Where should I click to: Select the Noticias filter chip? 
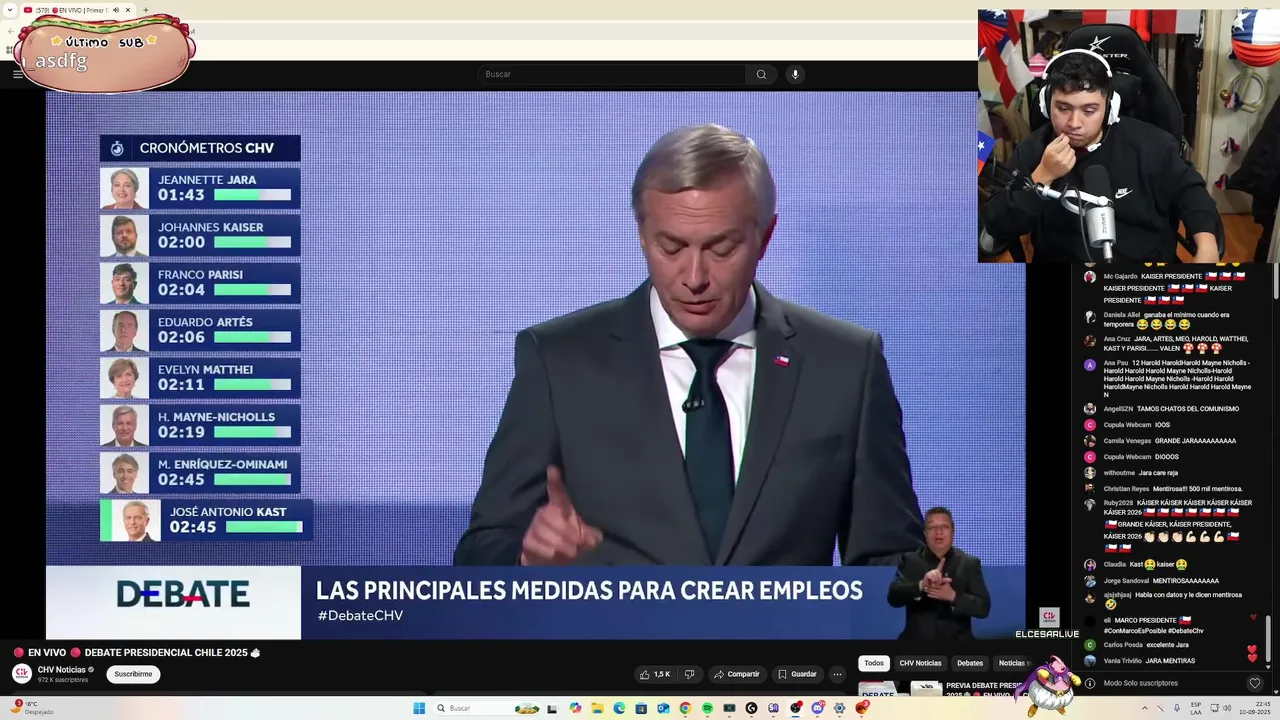point(1012,663)
